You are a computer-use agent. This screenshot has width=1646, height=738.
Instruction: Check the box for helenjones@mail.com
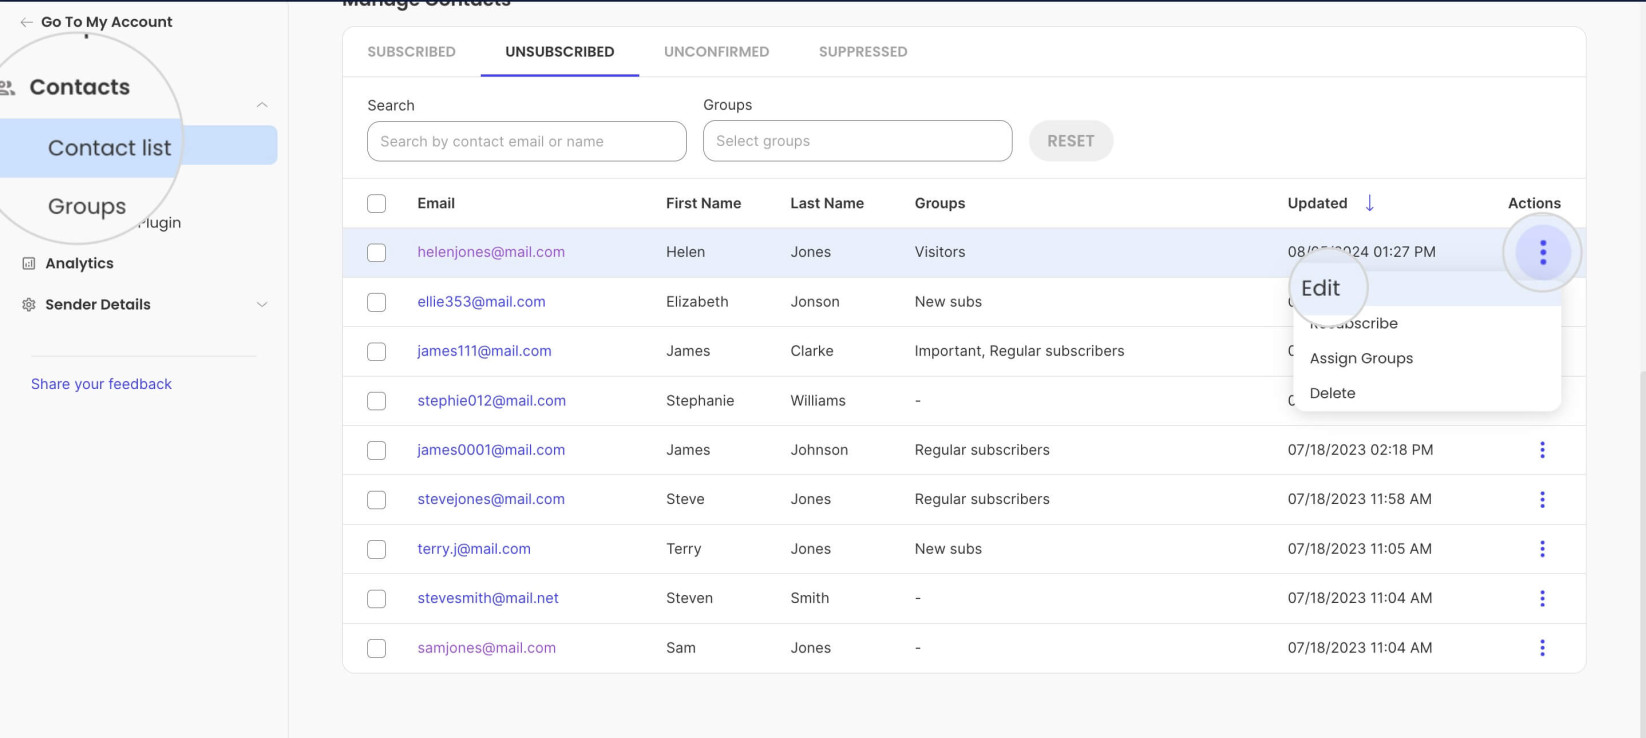tap(376, 252)
